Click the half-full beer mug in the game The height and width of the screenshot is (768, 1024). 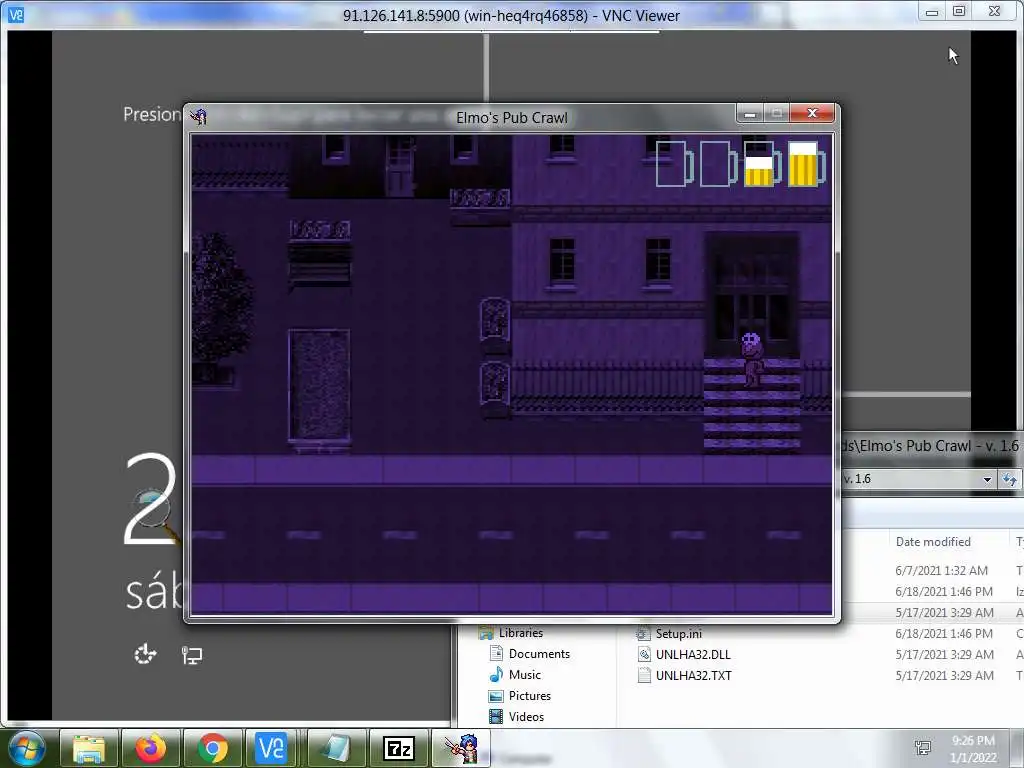pyautogui.click(x=762, y=164)
